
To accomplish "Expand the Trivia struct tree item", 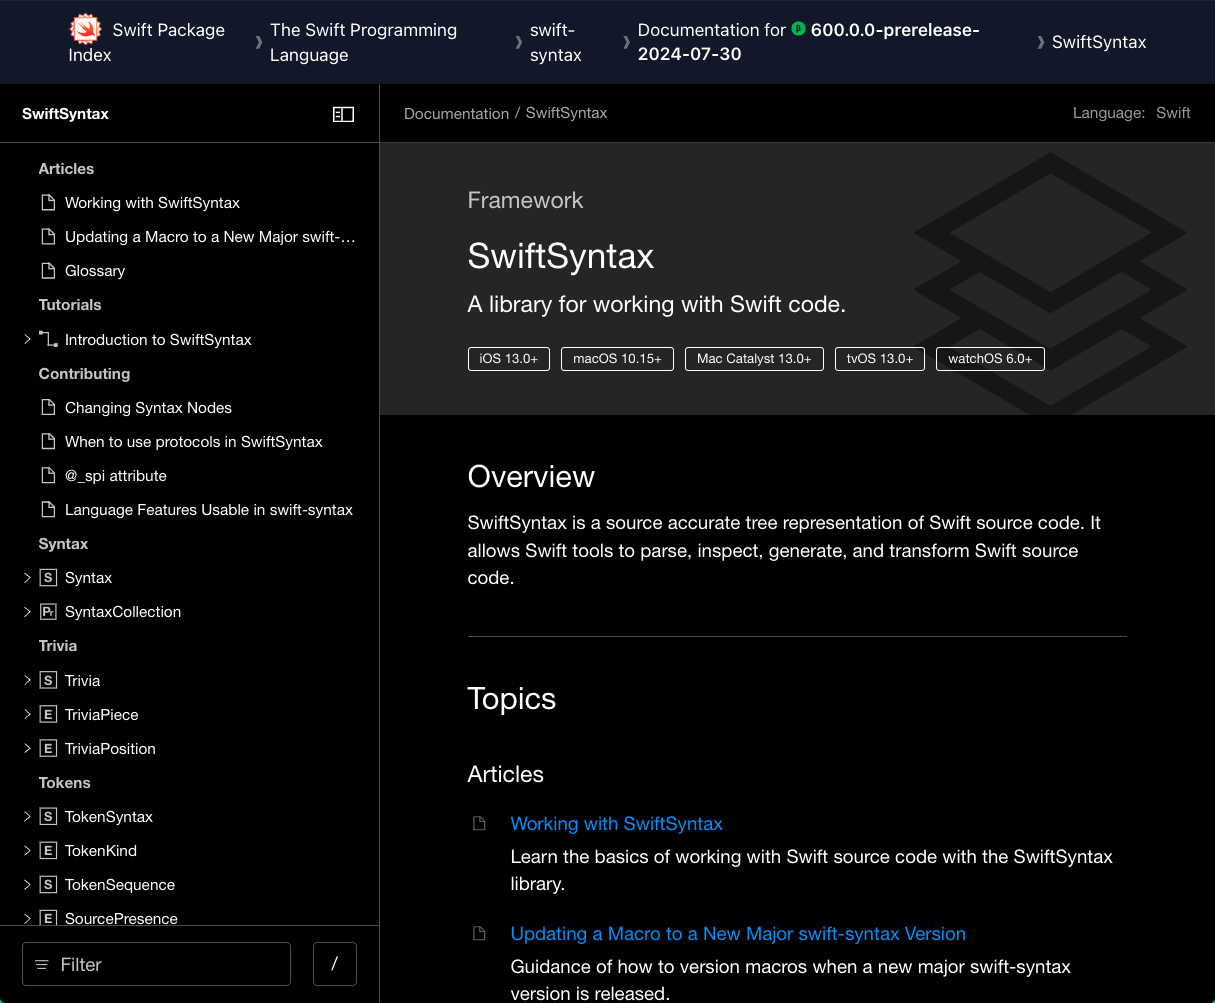I will [27, 681].
